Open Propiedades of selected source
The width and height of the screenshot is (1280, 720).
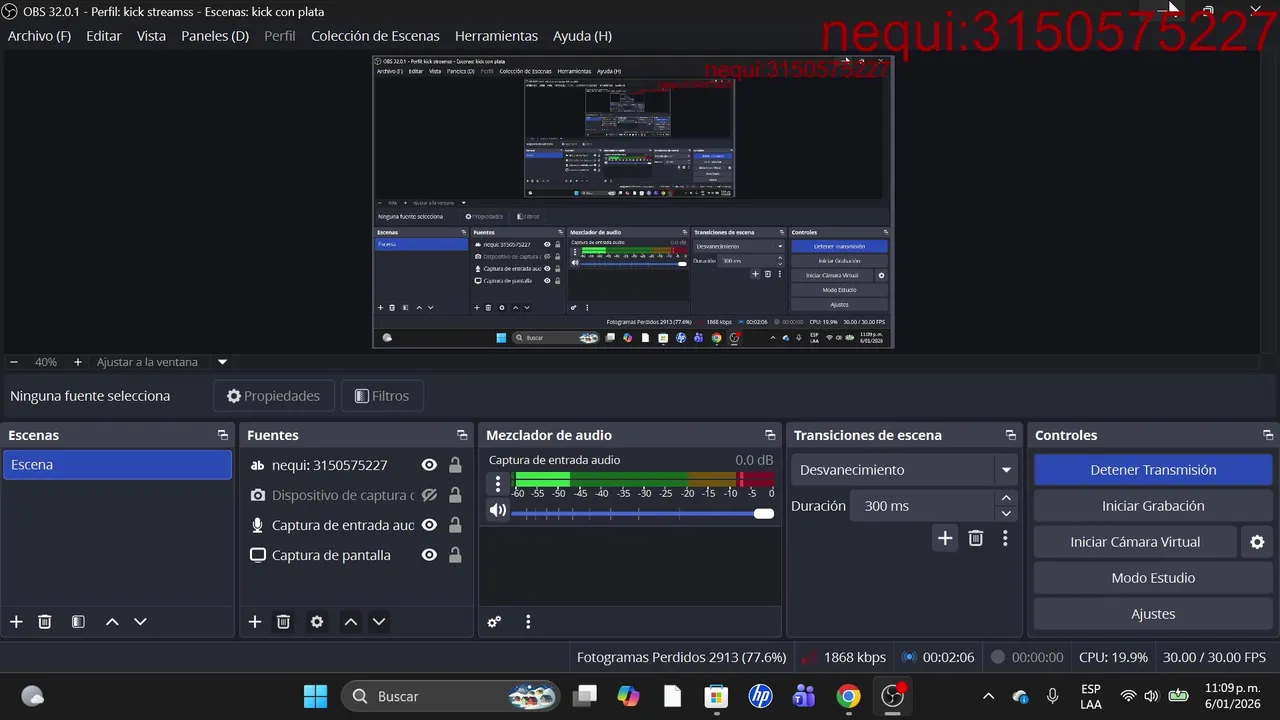point(273,396)
